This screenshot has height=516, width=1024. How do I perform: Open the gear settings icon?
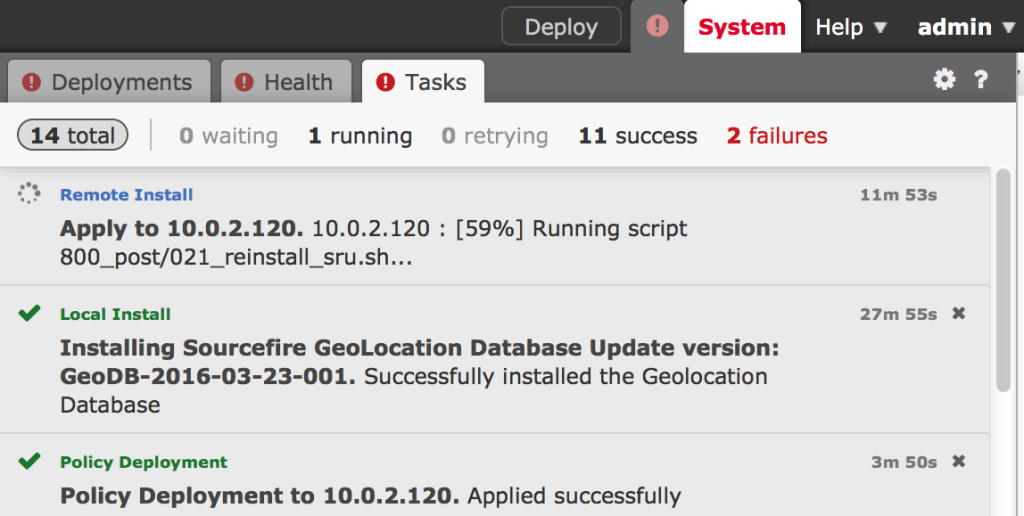[944, 80]
